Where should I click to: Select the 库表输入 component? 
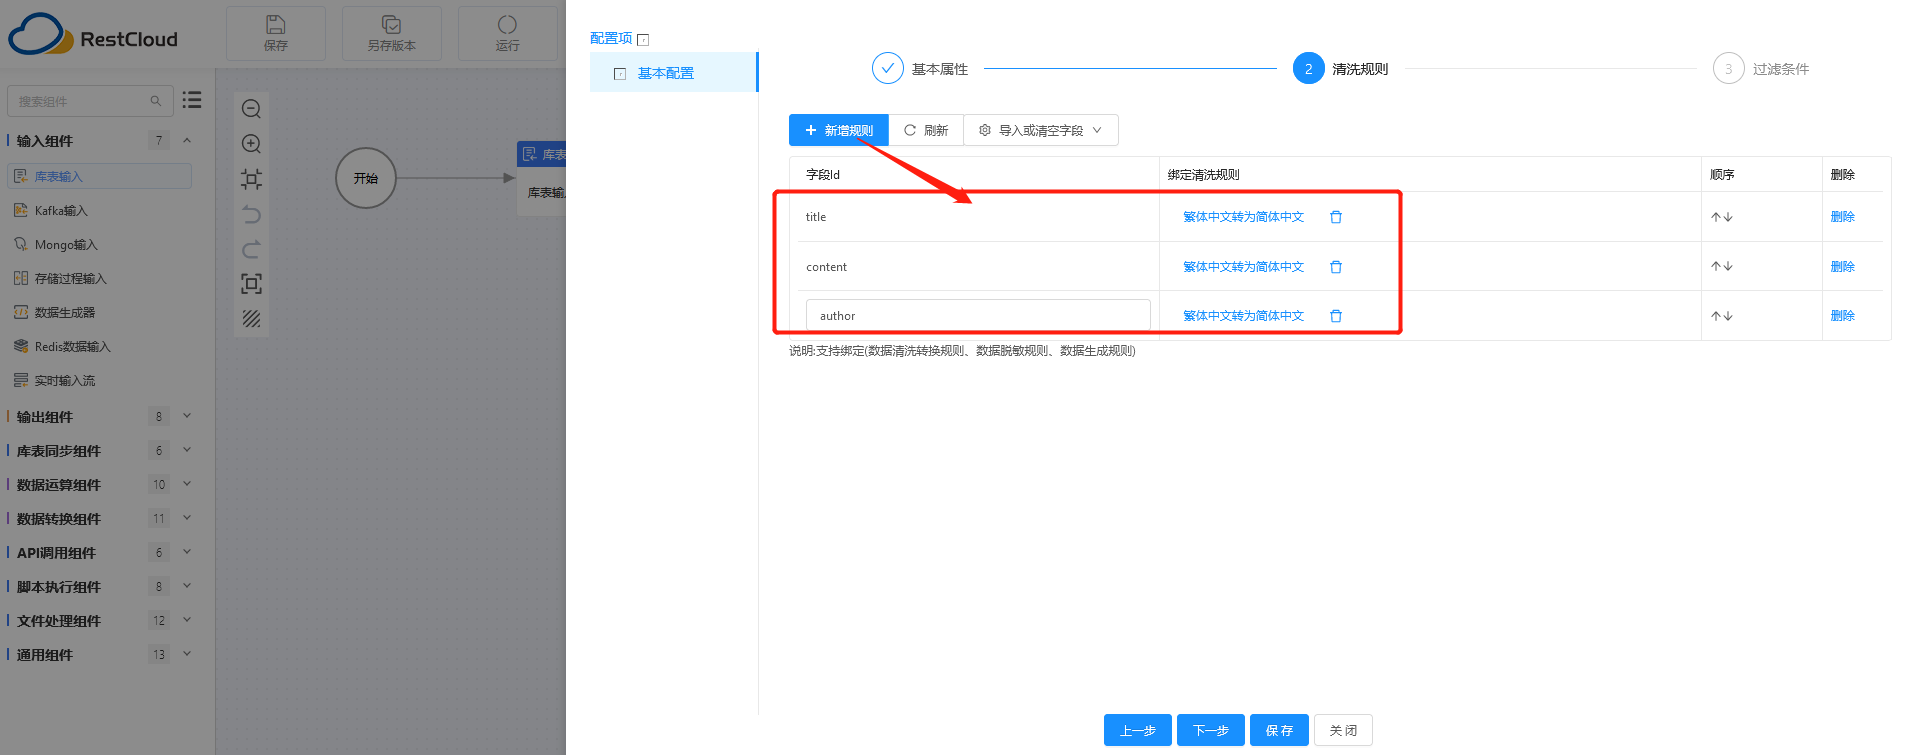[99, 176]
